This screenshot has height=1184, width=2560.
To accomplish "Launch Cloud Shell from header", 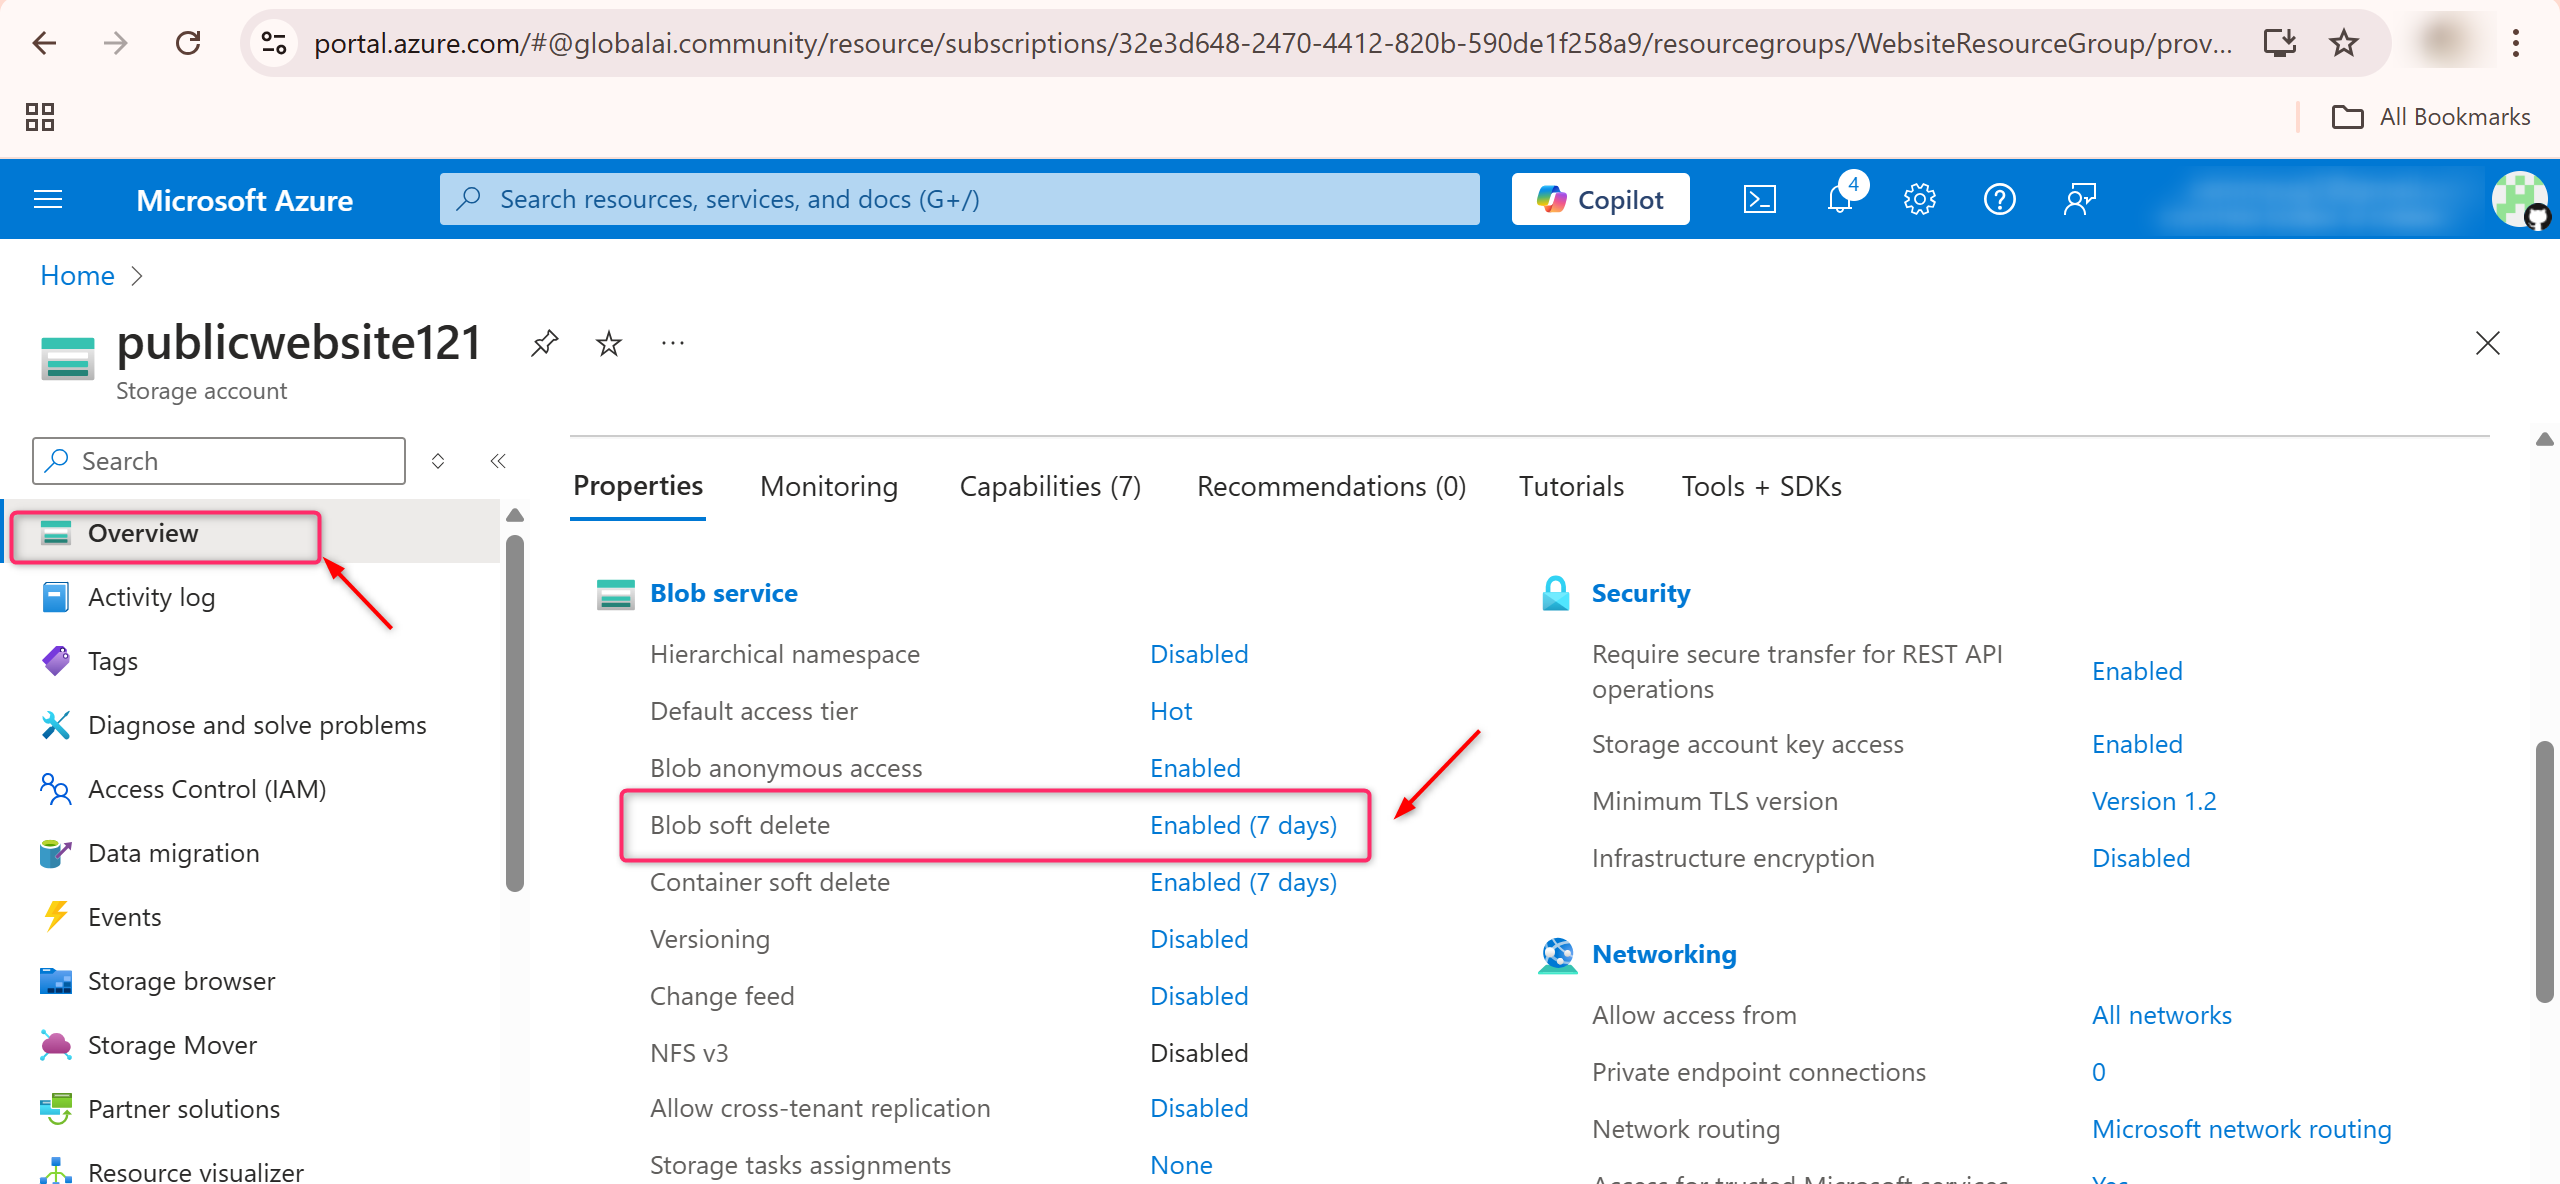I will coord(1760,199).
